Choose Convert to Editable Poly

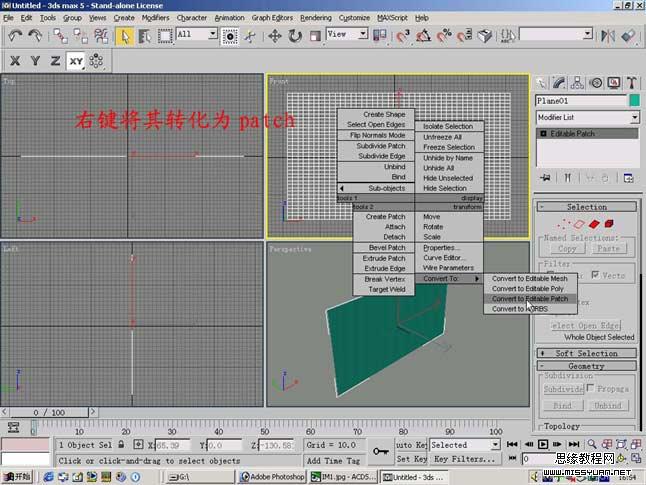[530, 288]
